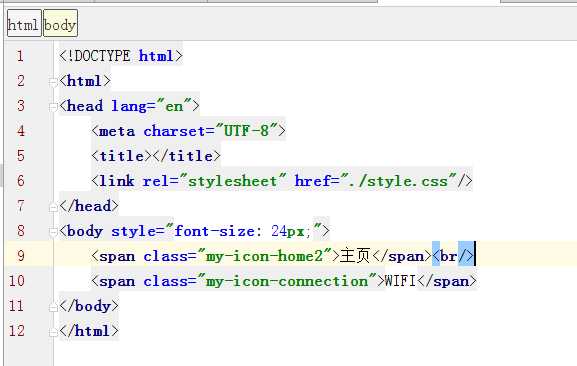Click the empty title tag pair

(x=156, y=156)
